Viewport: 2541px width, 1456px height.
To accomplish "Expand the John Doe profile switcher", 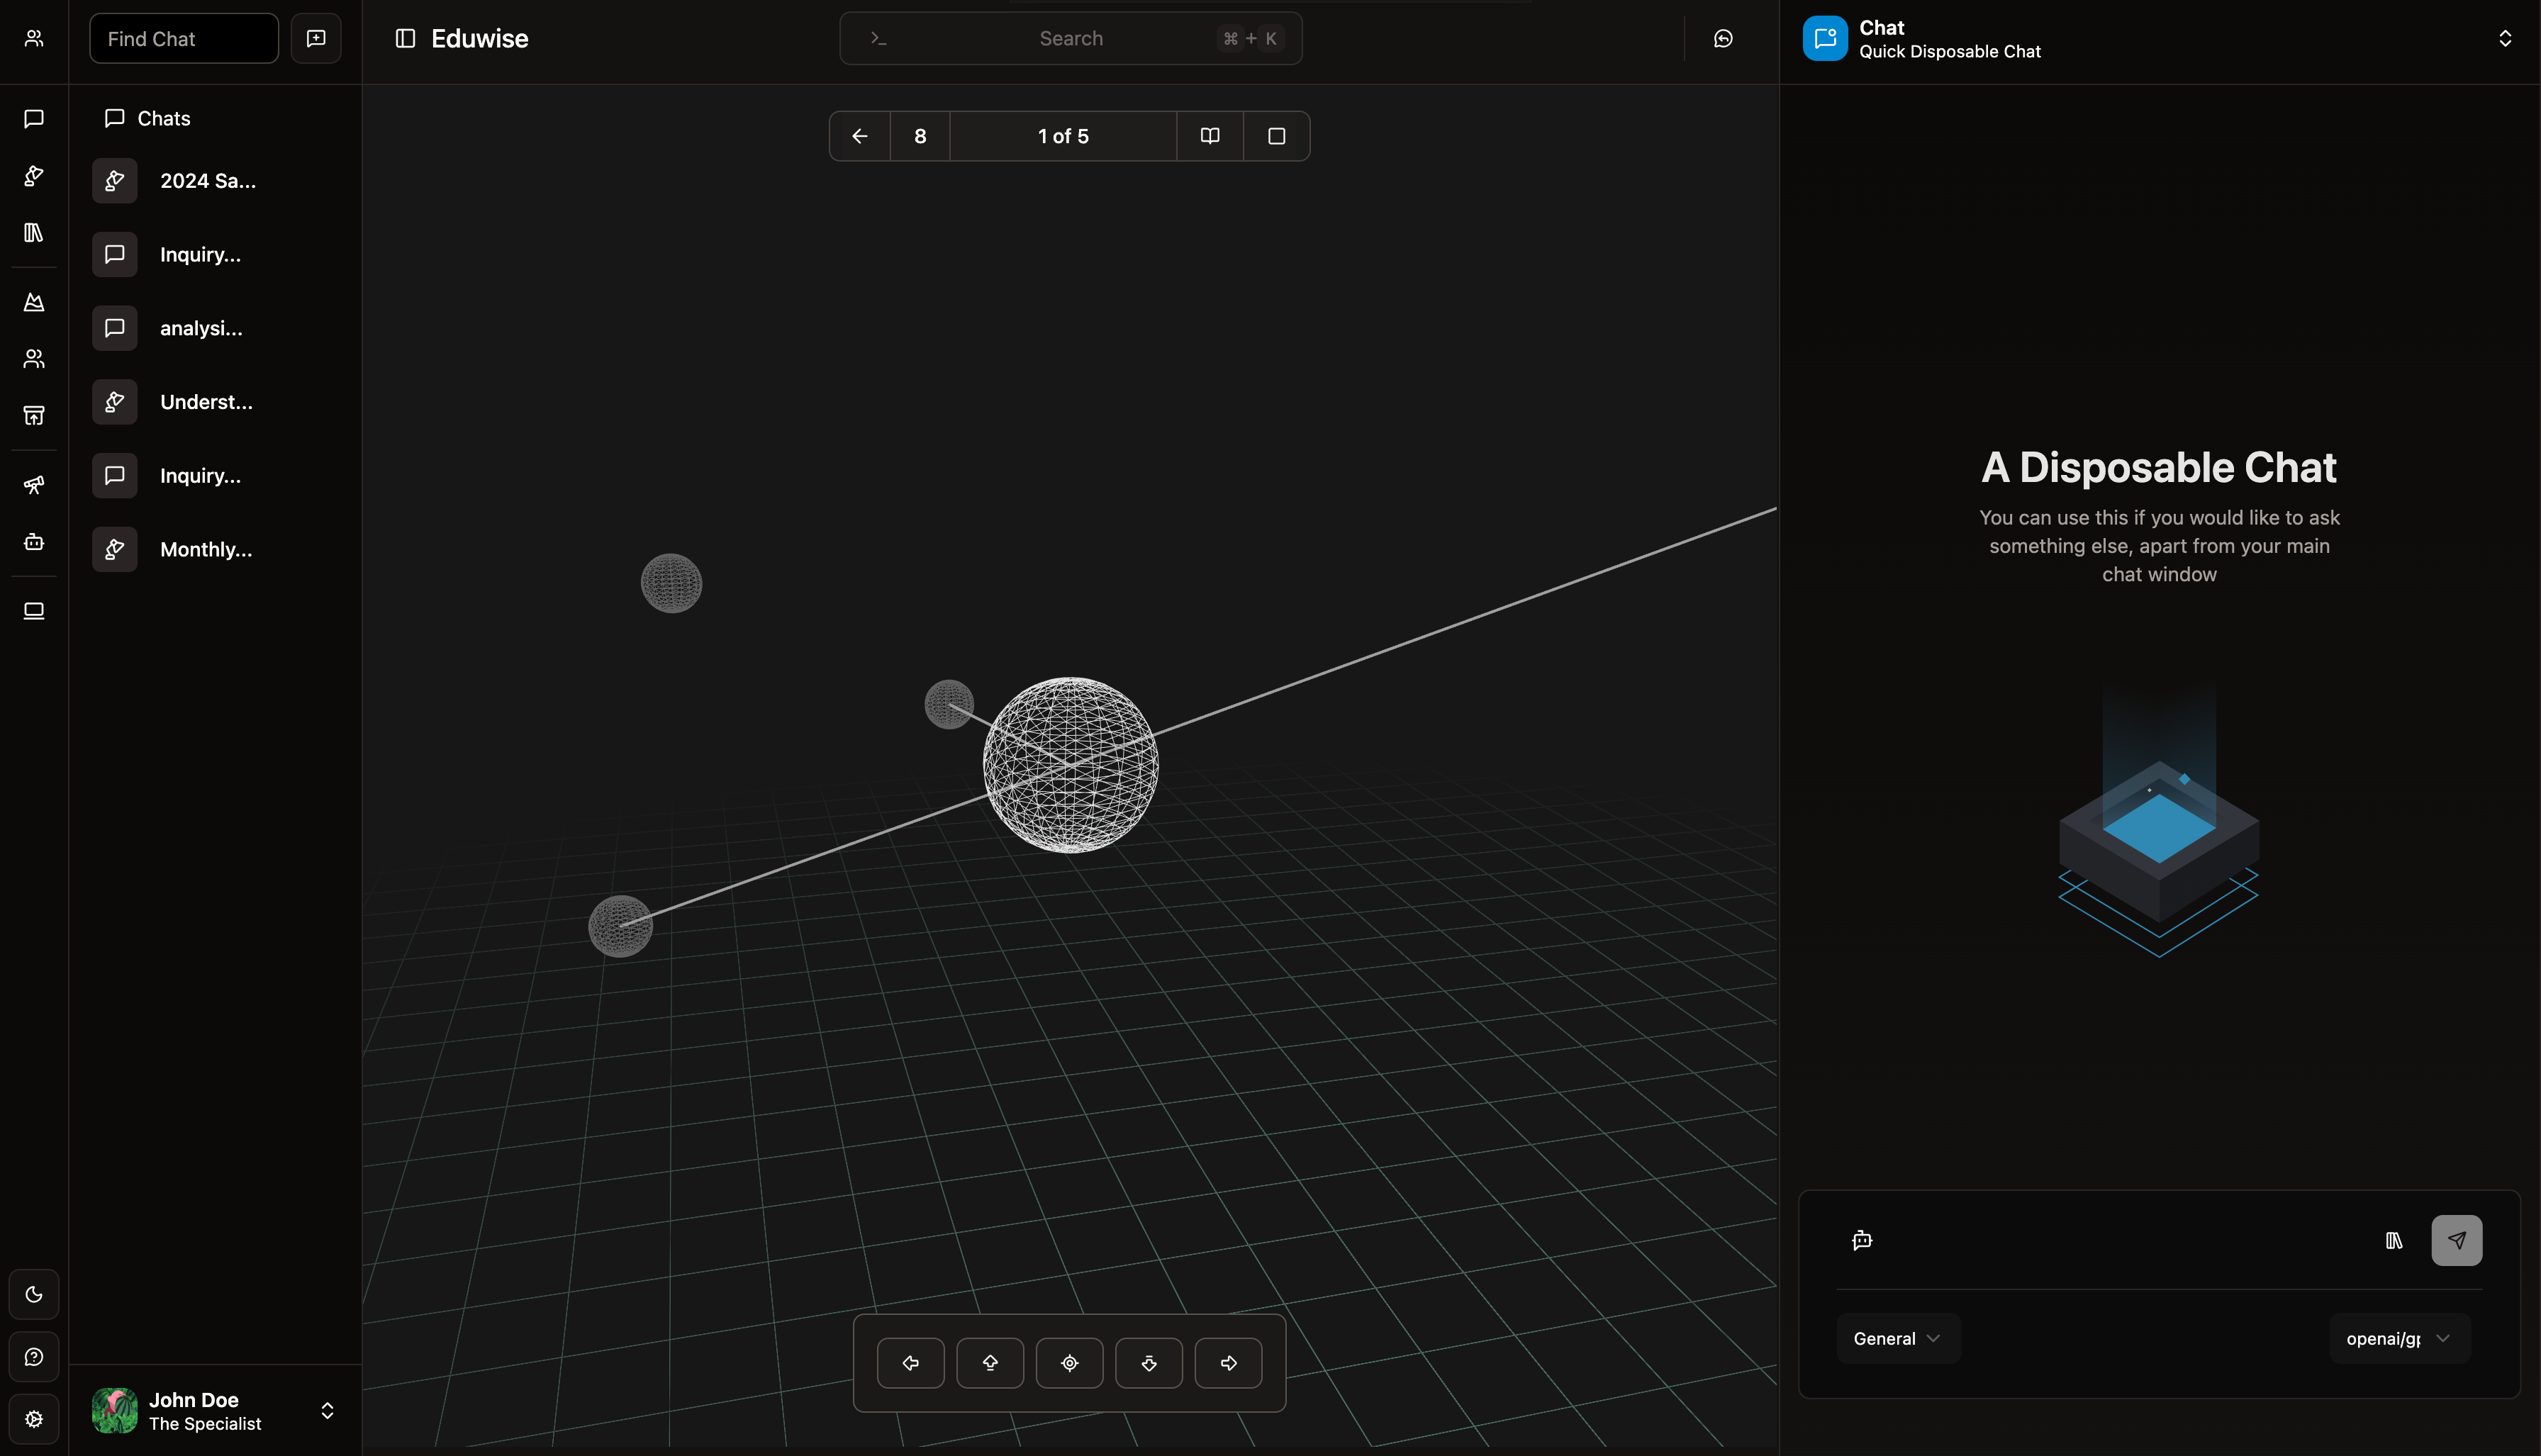I will pos(327,1410).
